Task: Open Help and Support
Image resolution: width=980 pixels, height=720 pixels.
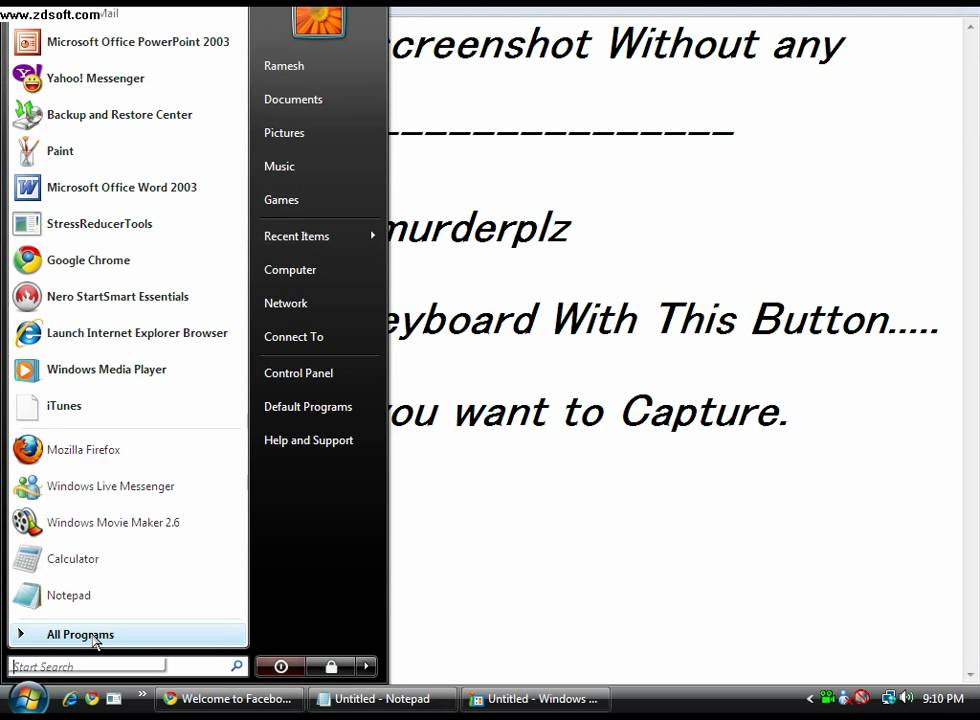Action: [x=309, y=441]
